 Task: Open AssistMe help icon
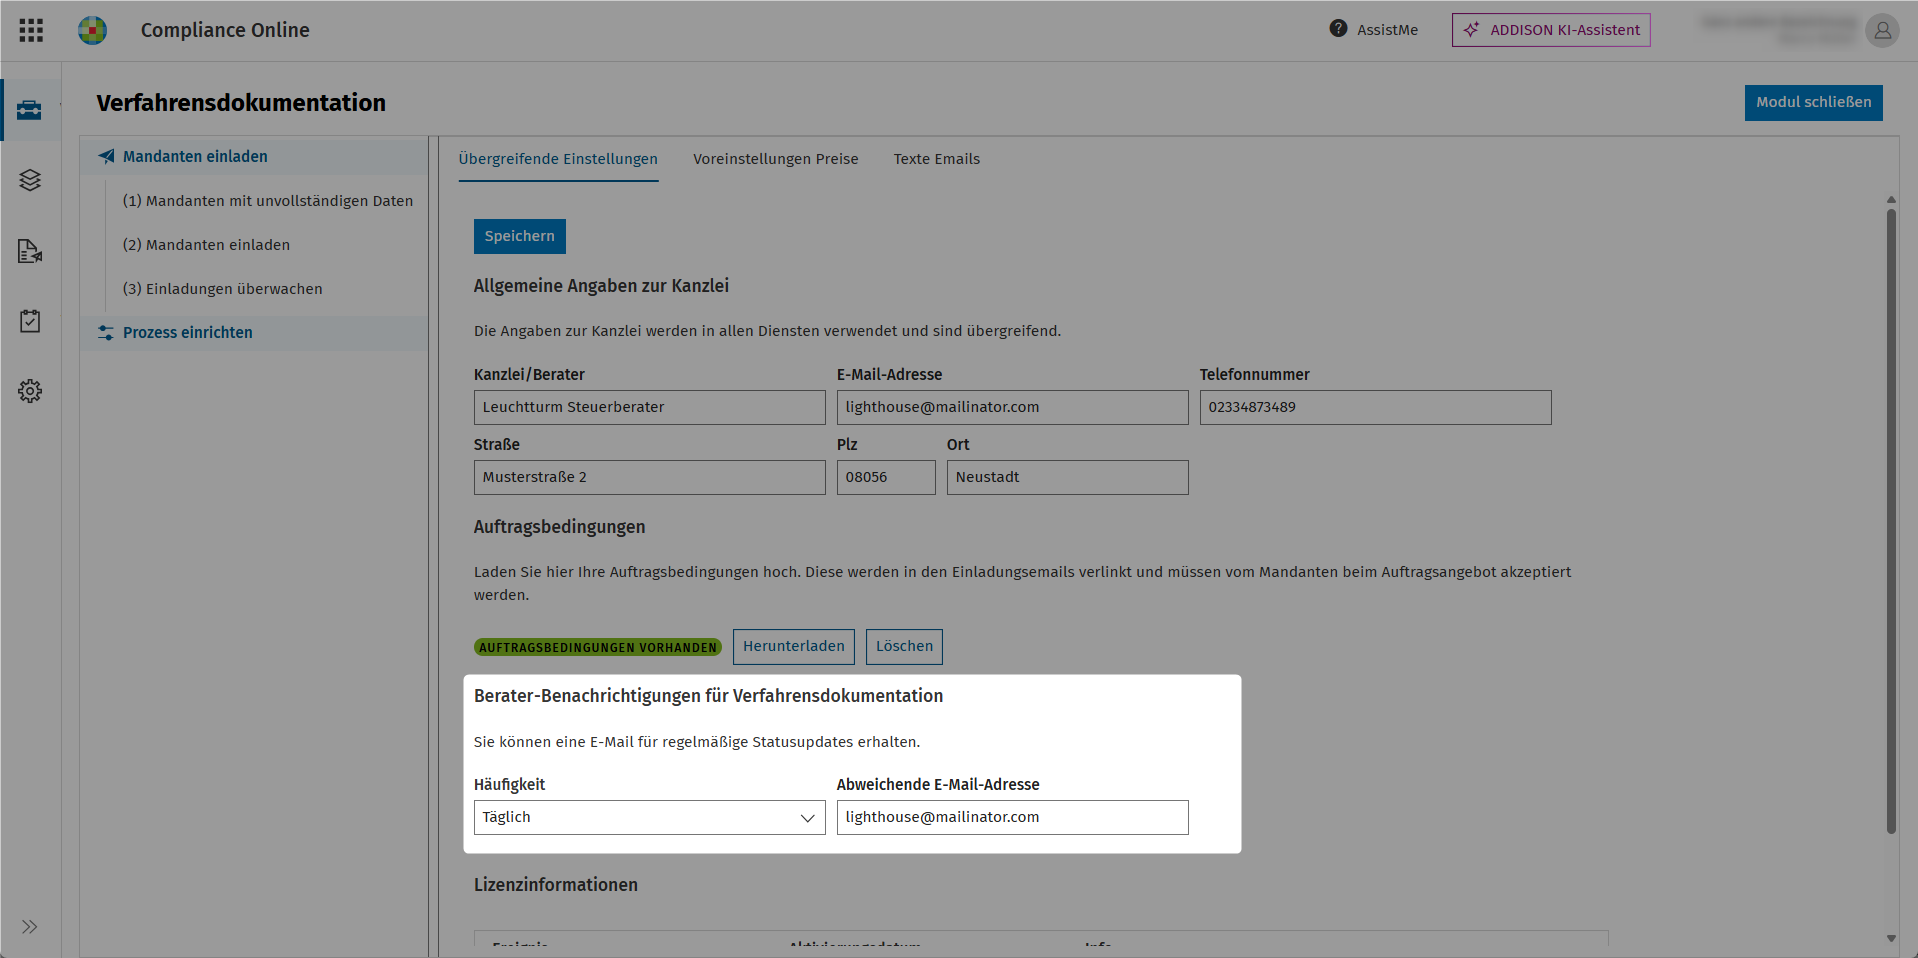pos(1338,29)
